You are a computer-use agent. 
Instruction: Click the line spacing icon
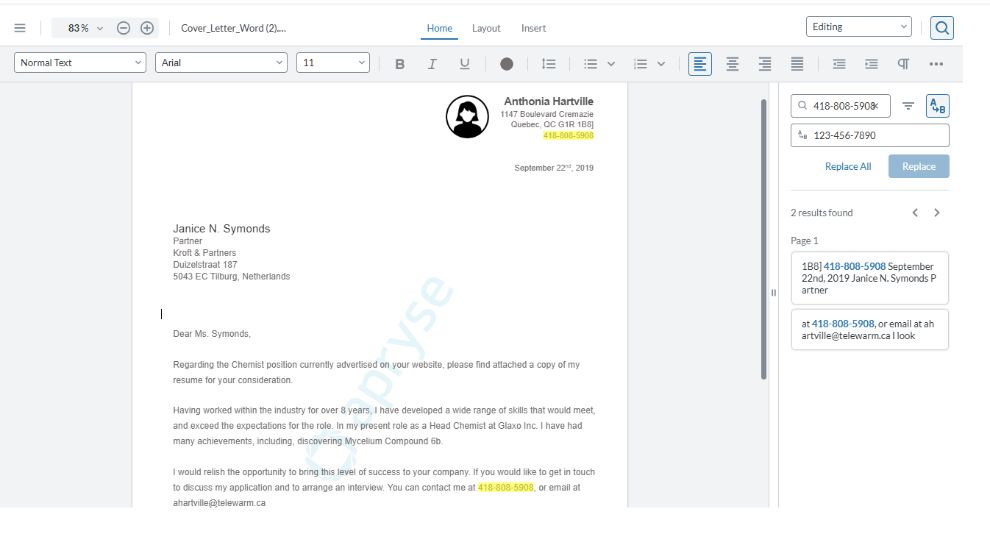pyautogui.click(x=549, y=64)
